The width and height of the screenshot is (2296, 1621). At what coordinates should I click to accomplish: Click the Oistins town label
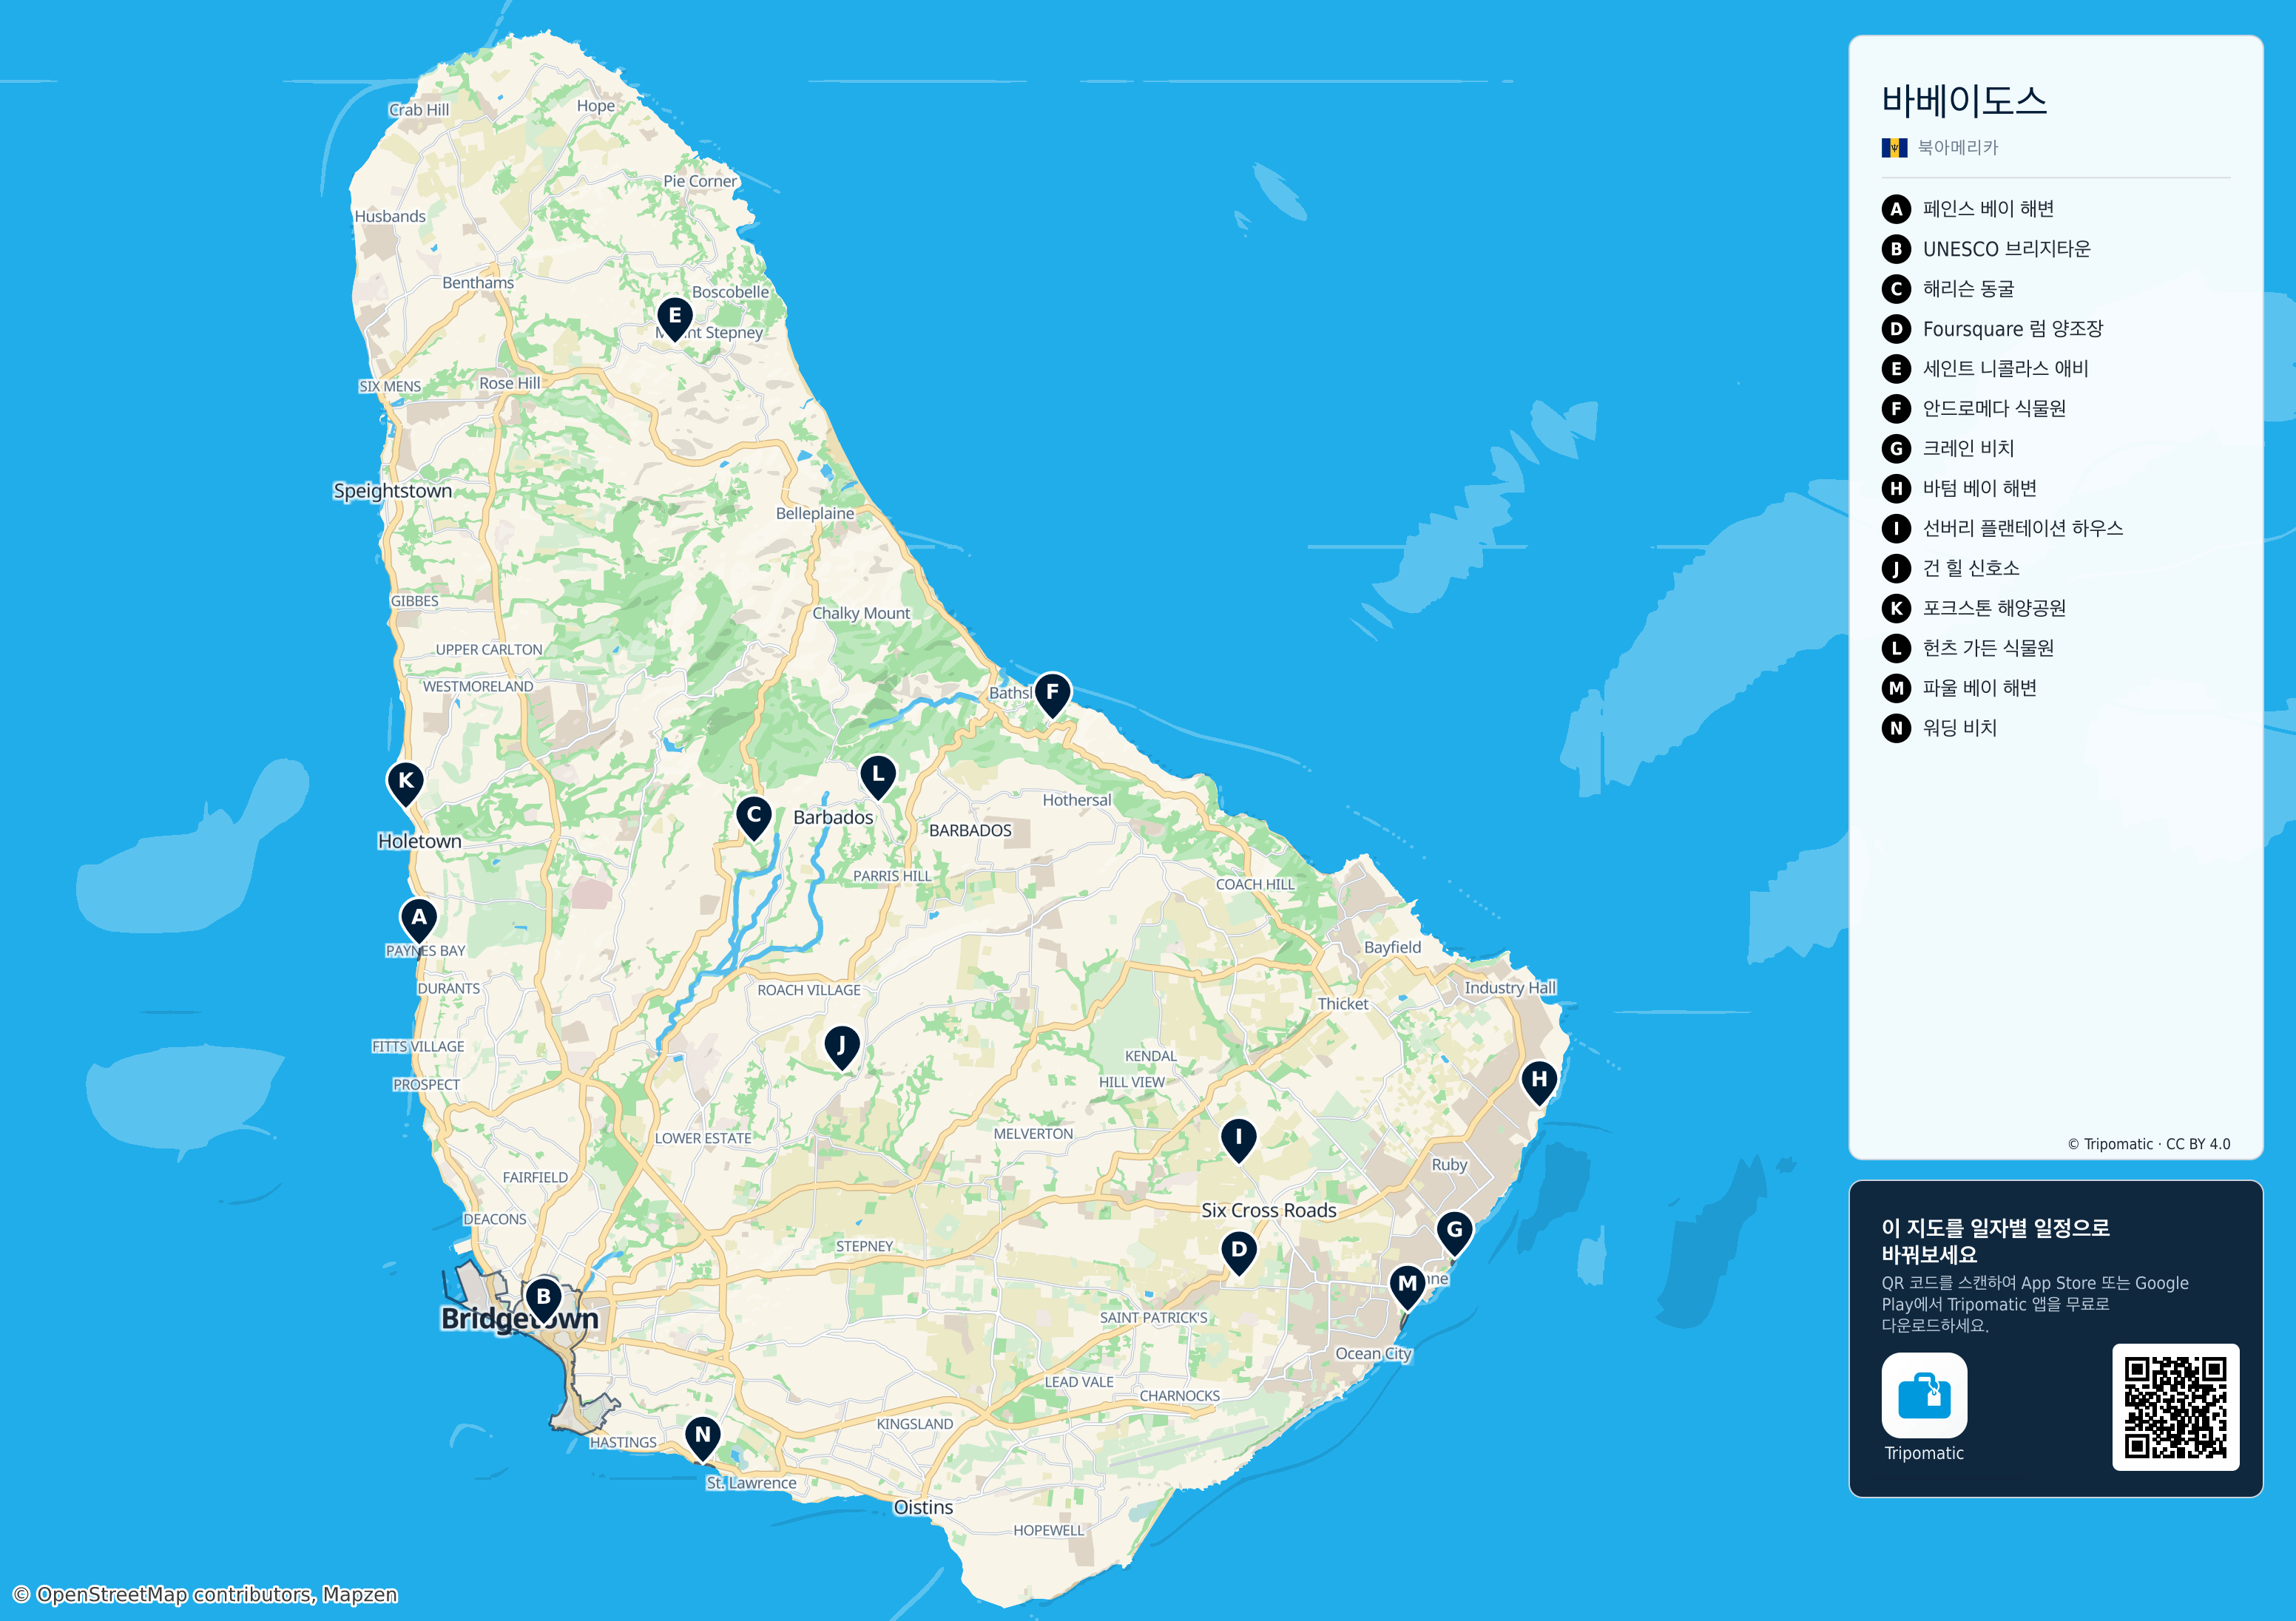point(923,1507)
